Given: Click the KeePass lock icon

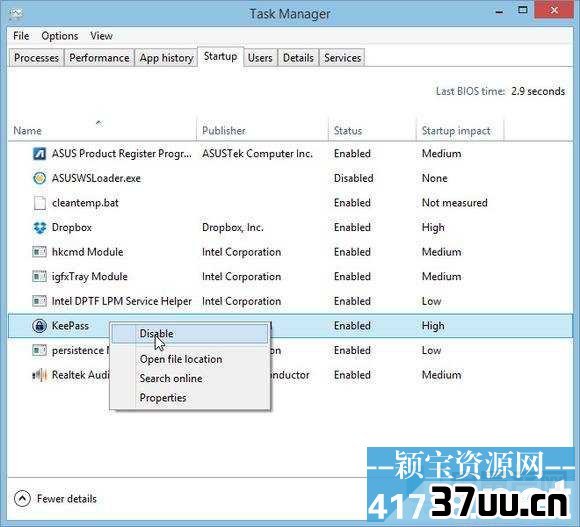Looking at the screenshot, I should (40, 326).
